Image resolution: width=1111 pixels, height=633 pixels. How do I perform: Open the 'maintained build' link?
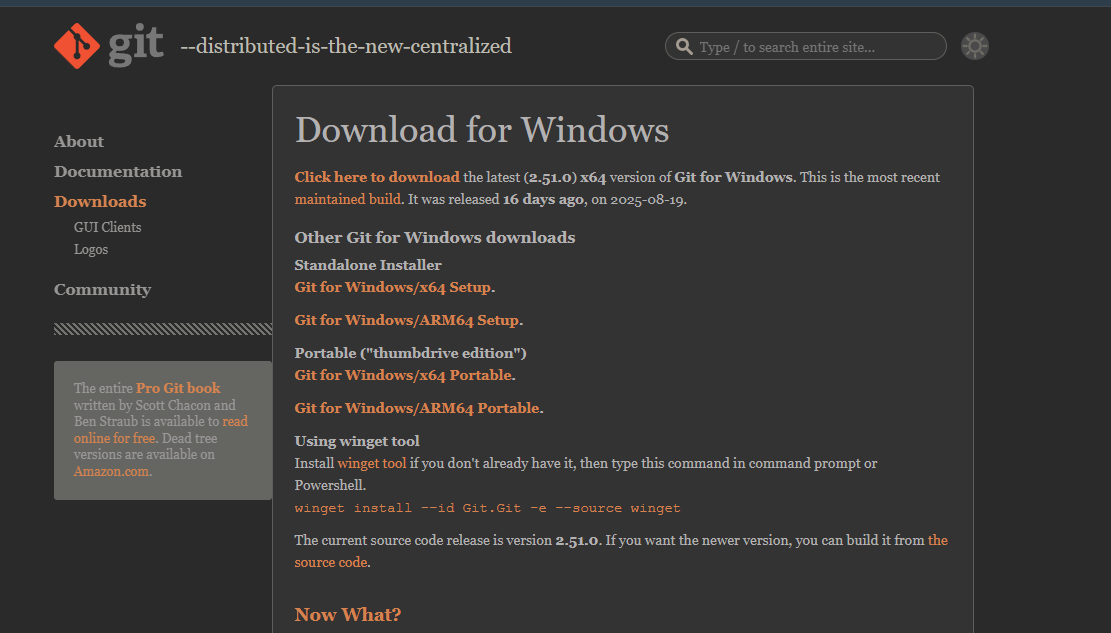(347, 199)
